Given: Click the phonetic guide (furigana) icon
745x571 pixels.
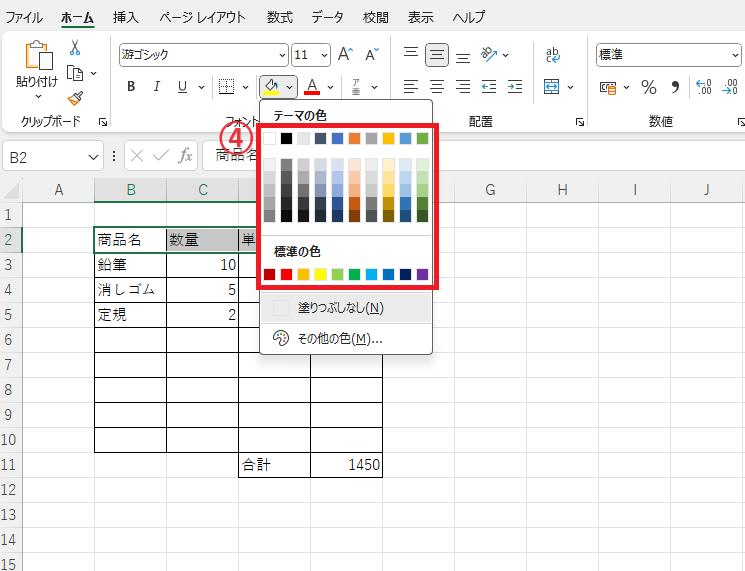Looking at the screenshot, I should tap(356, 86).
